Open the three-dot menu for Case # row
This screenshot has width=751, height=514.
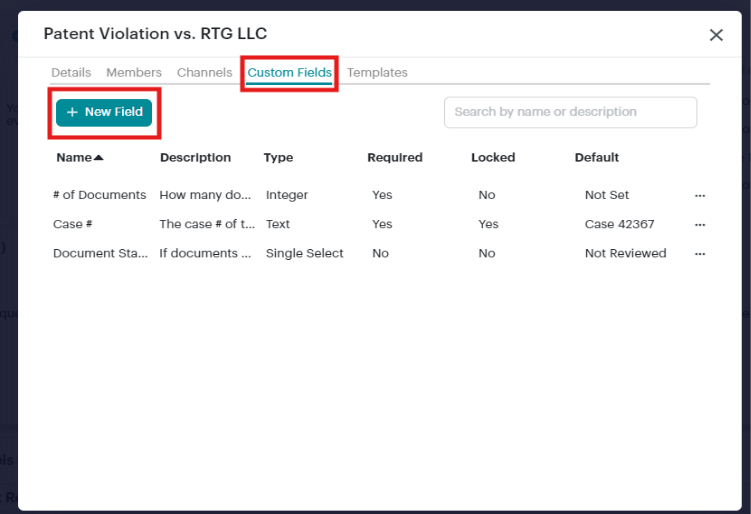699,225
